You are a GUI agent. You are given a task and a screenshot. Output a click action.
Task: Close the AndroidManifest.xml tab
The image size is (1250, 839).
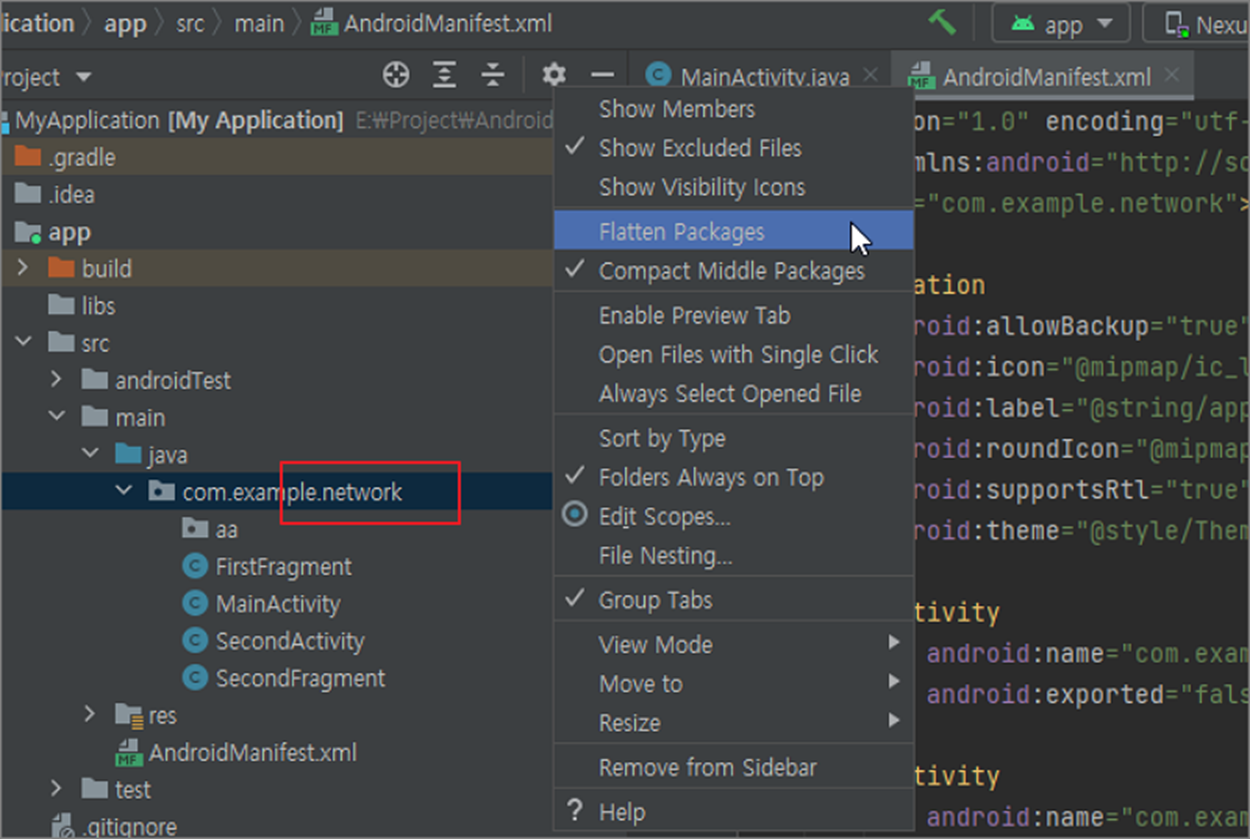[1172, 75]
